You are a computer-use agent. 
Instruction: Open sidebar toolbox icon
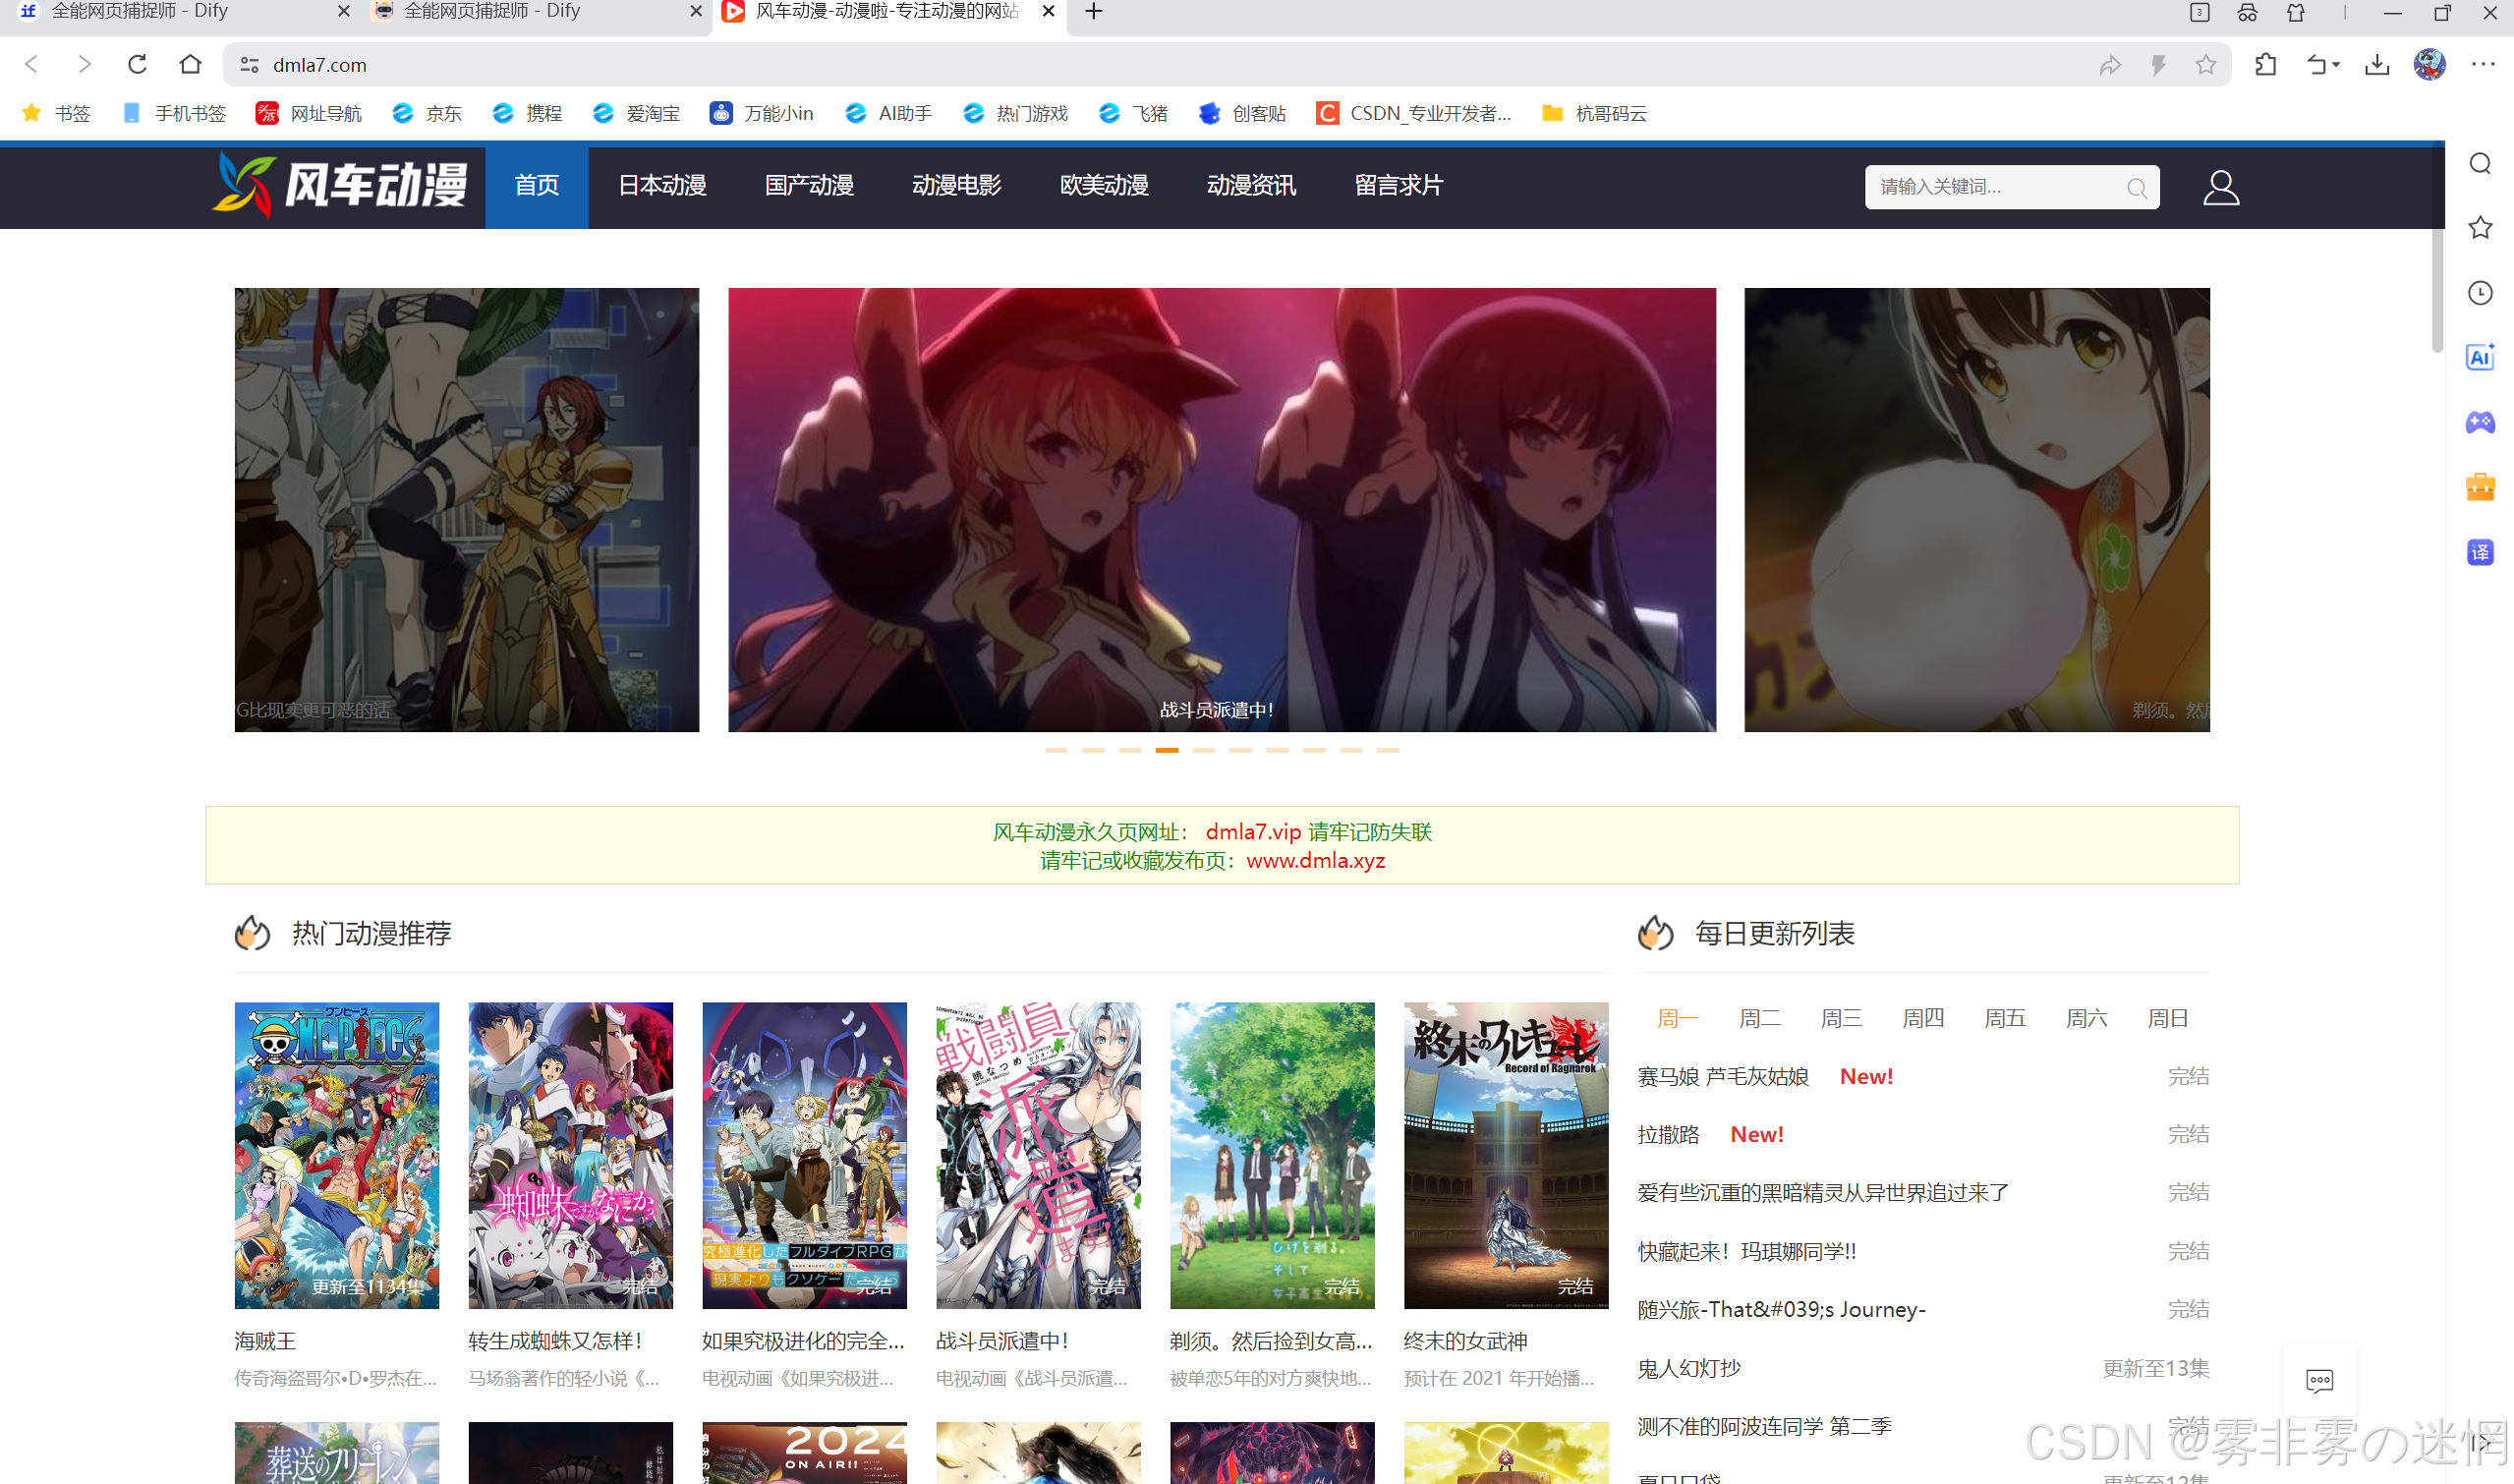pyautogui.click(x=2480, y=487)
